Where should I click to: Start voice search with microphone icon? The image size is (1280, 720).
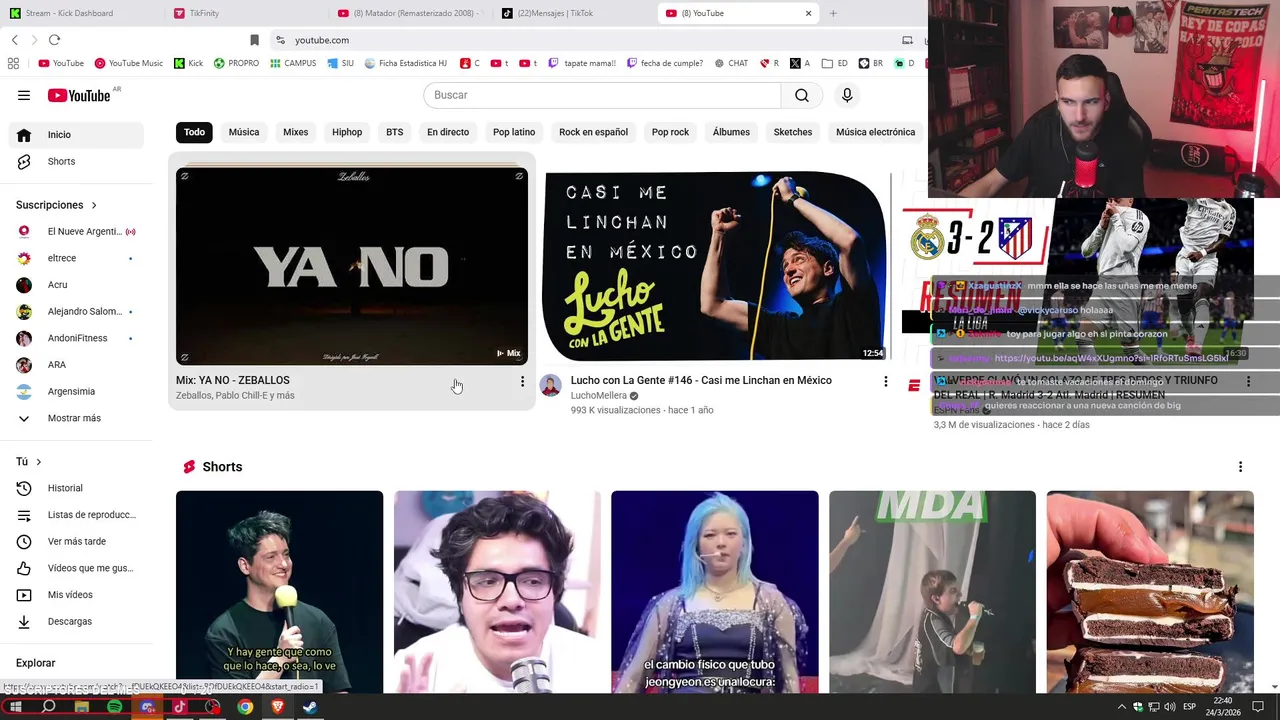(x=847, y=95)
